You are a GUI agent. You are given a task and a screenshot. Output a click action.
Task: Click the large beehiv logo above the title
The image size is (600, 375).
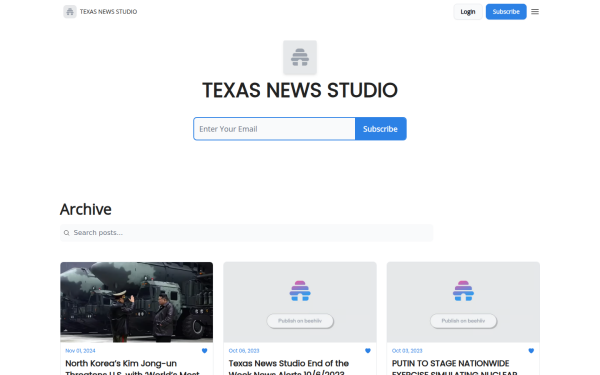tap(300, 57)
